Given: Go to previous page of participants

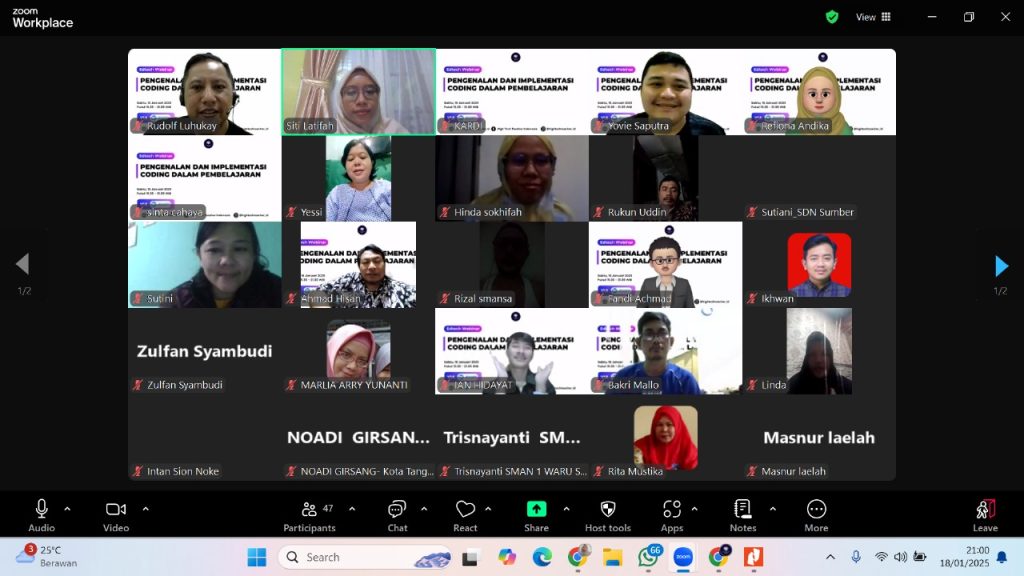Looking at the screenshot, I should (x=22, y=265).
